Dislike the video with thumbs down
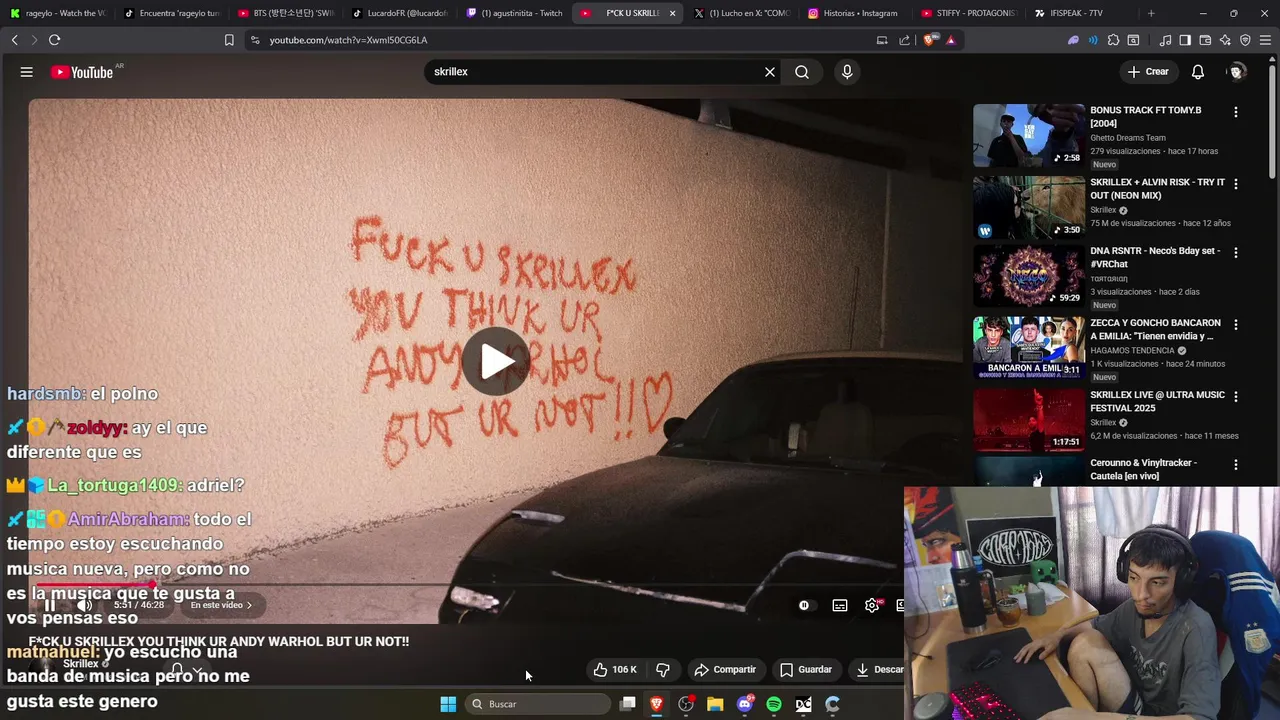This screenshot has width=1280, height=720. [x=662, y=670]
